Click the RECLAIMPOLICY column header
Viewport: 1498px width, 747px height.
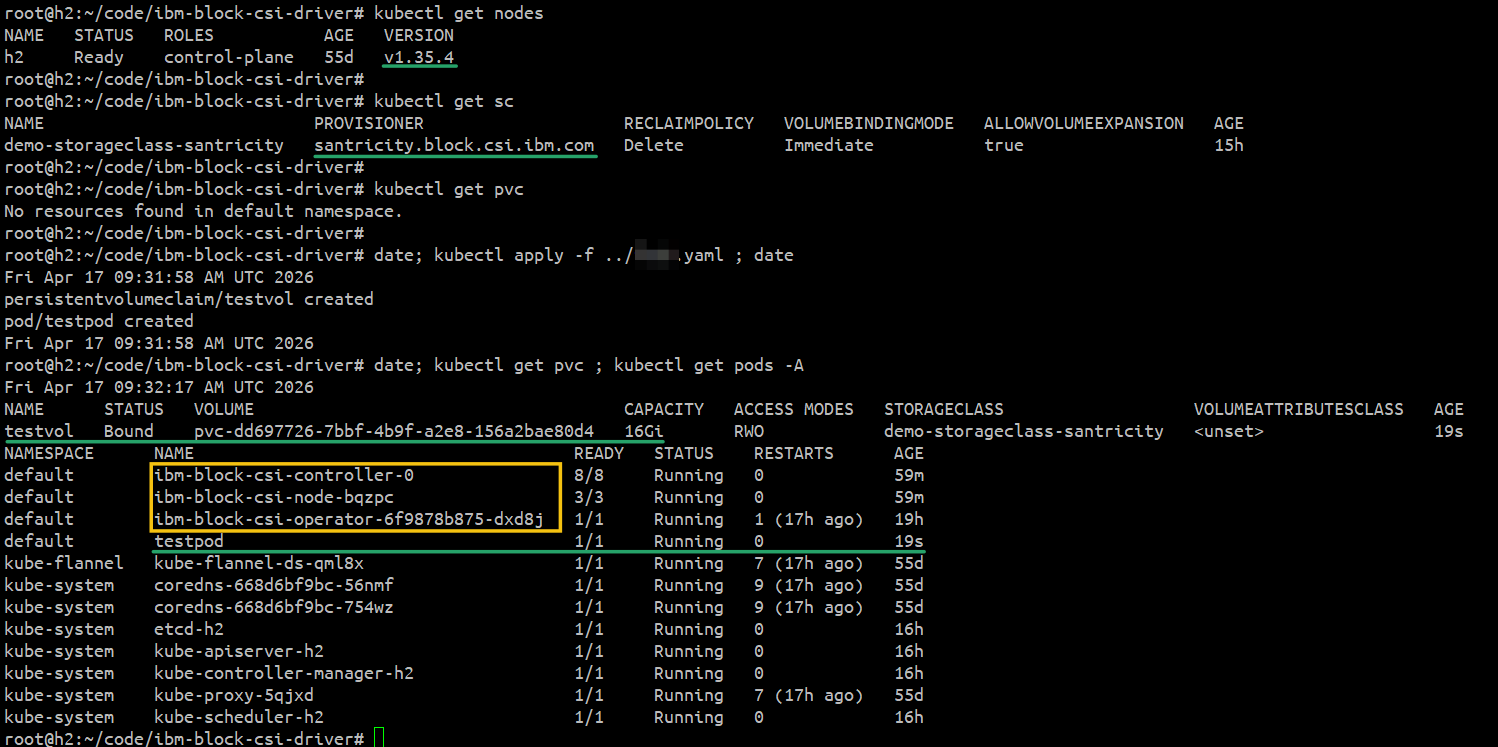689,123
